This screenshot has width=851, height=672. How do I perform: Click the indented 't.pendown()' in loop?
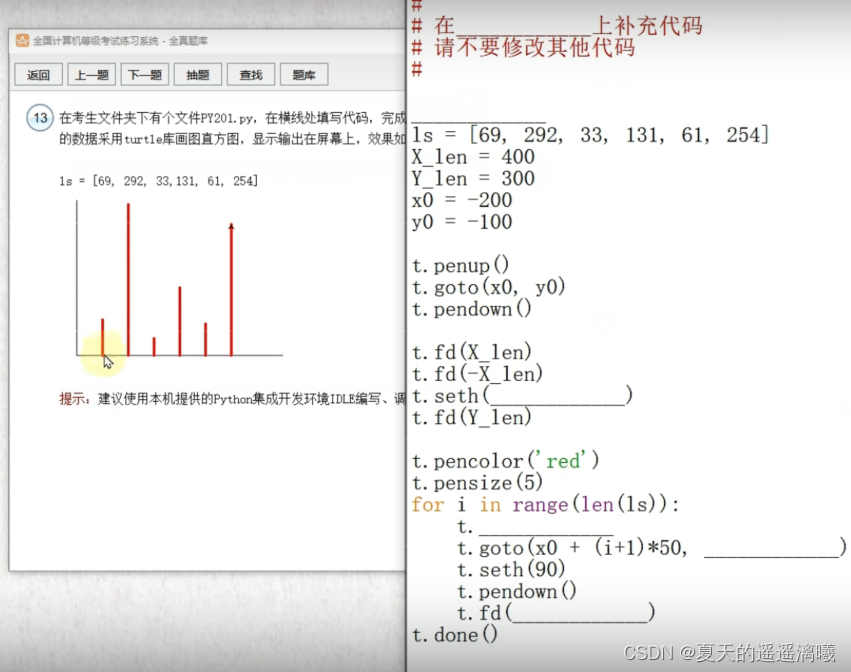tap(517, 591)
